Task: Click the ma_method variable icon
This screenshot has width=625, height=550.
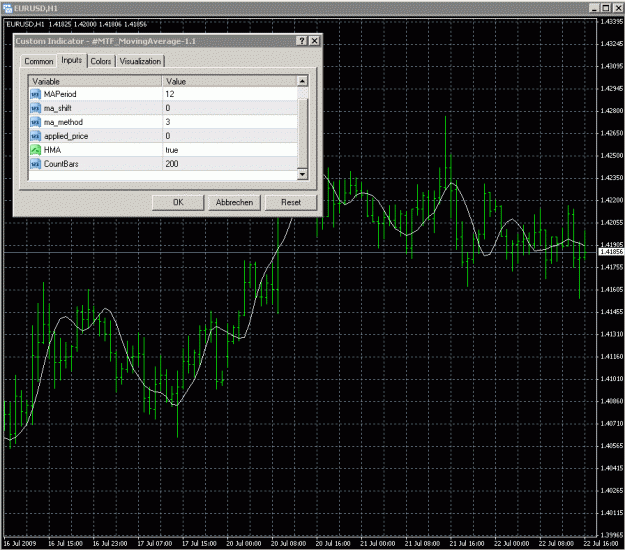Action: [x=35, y=122]
